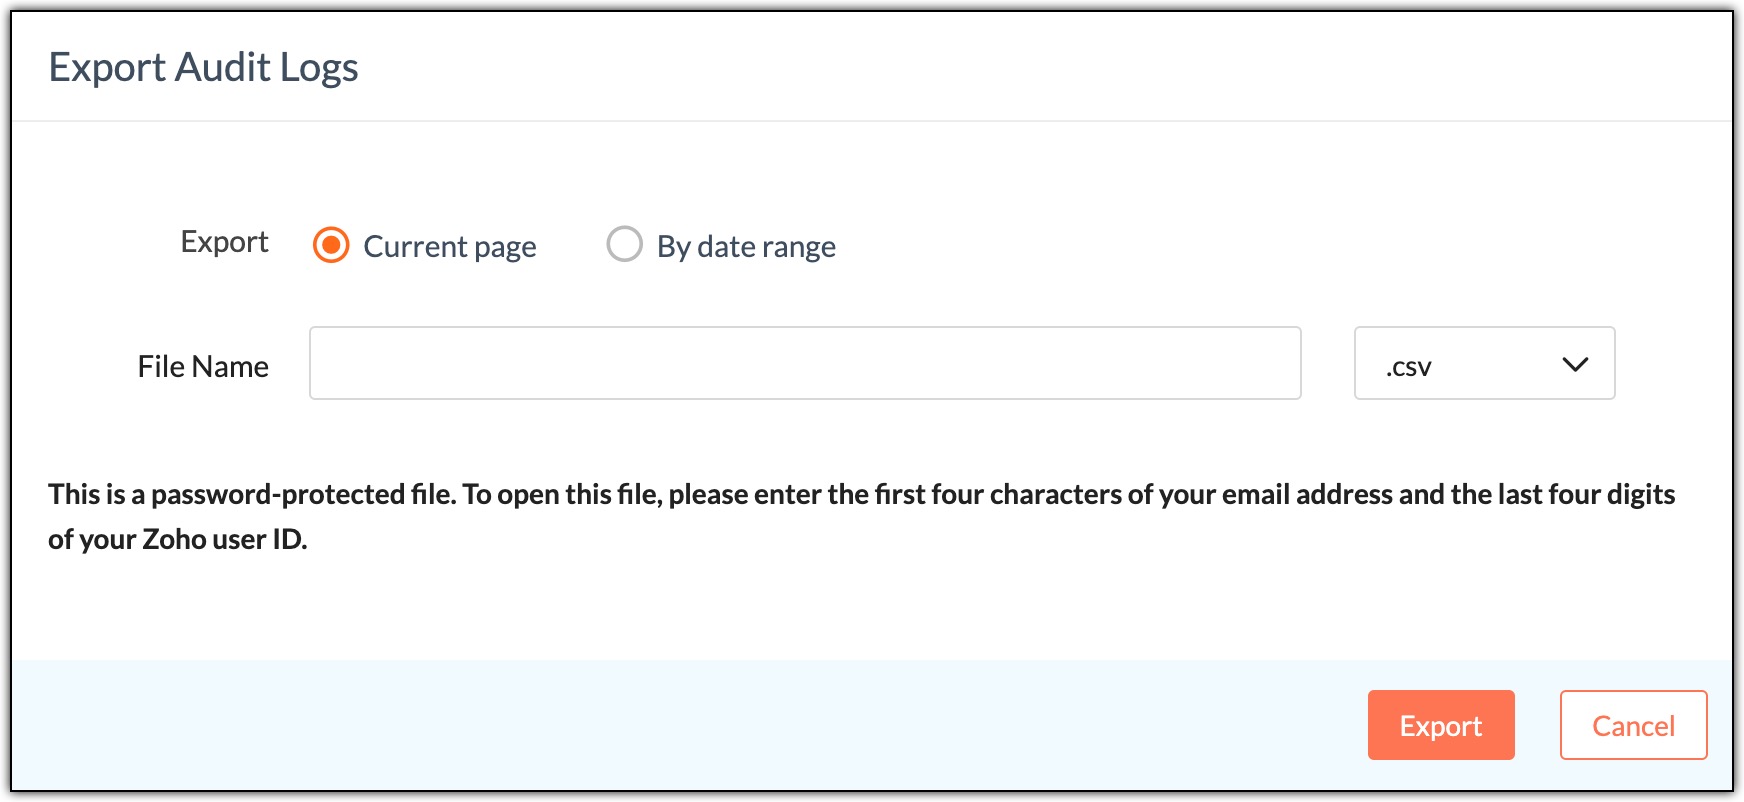Screen dimensions: 1744x802
Task: Select the Current page radio button
Action: pyautogui.click(x=331, y=245)
